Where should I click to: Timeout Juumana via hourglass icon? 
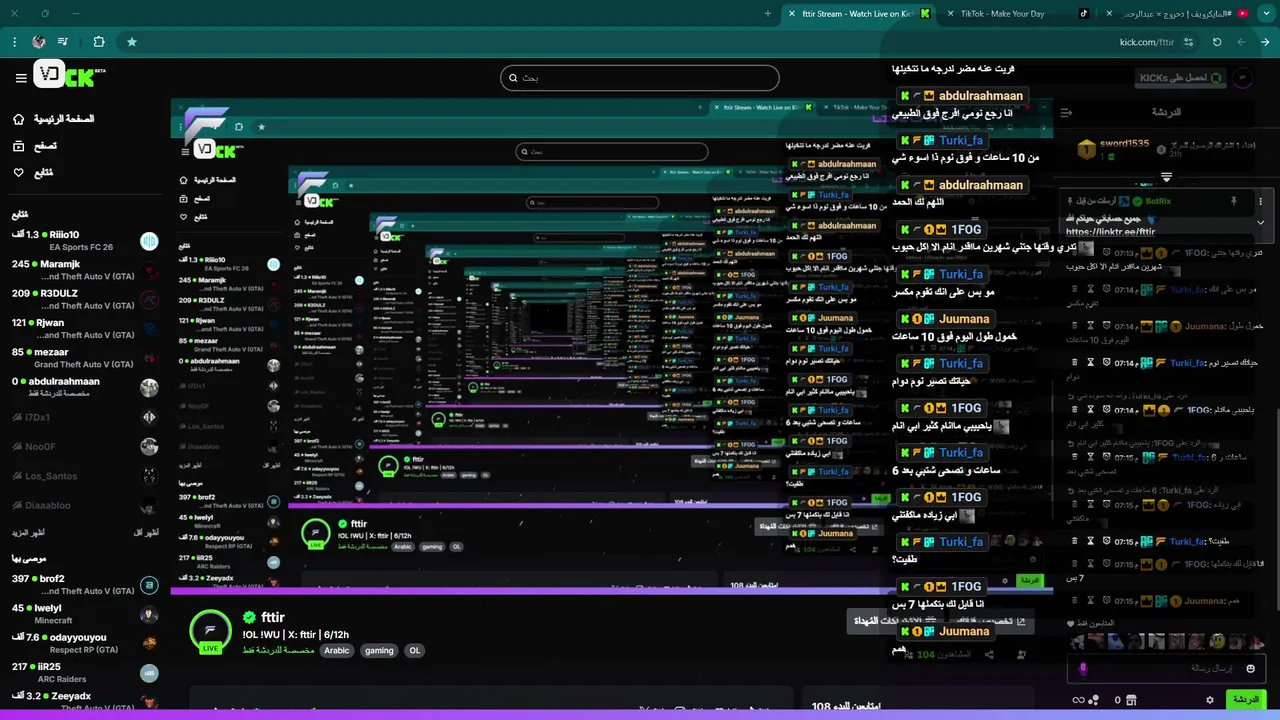[1090, 601]
